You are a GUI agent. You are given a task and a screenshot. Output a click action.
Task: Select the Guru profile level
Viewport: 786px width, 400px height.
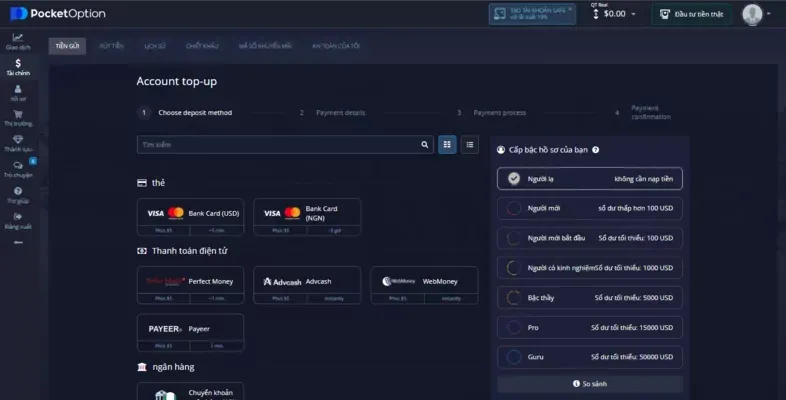coord(590,357)
